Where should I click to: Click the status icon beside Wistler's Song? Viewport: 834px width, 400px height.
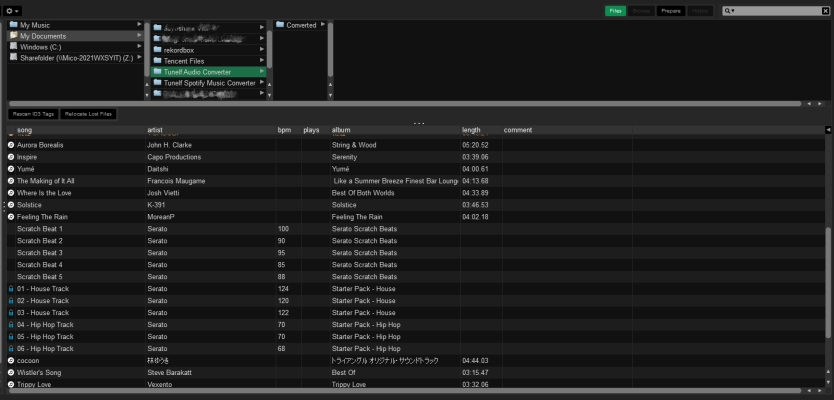[11, 372]
